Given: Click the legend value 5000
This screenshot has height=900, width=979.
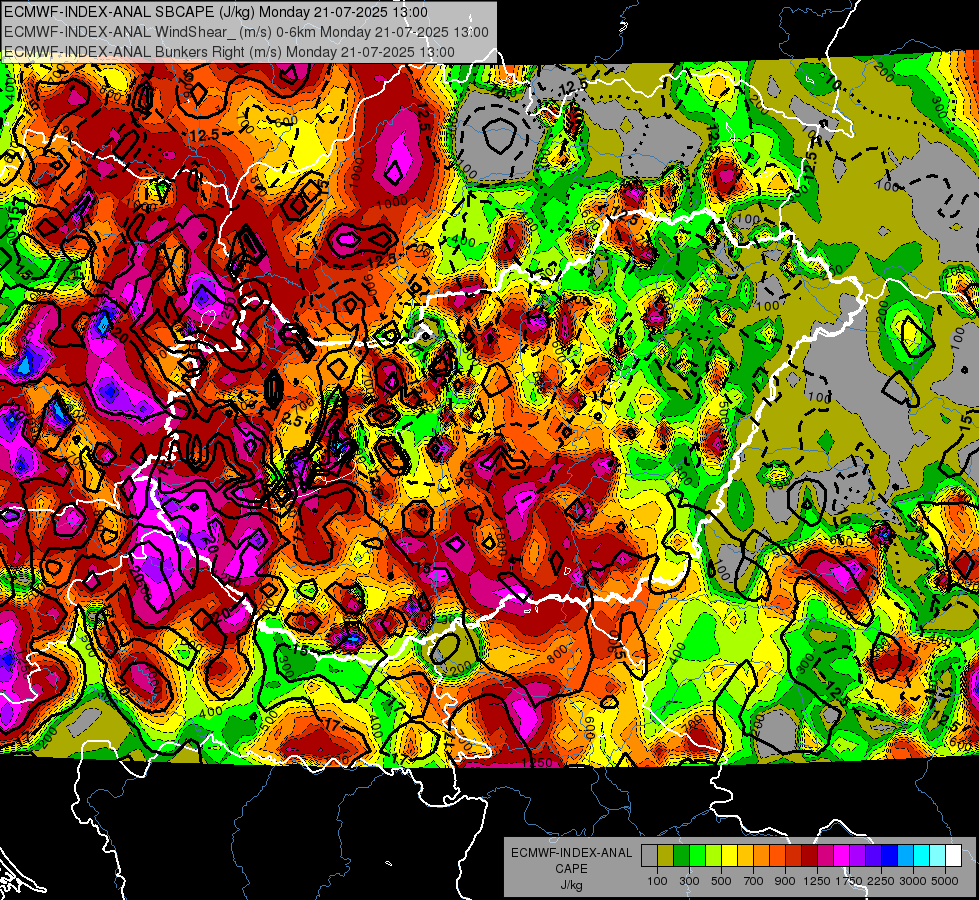Looking at the screenshot, I should [x=945, y=881].
